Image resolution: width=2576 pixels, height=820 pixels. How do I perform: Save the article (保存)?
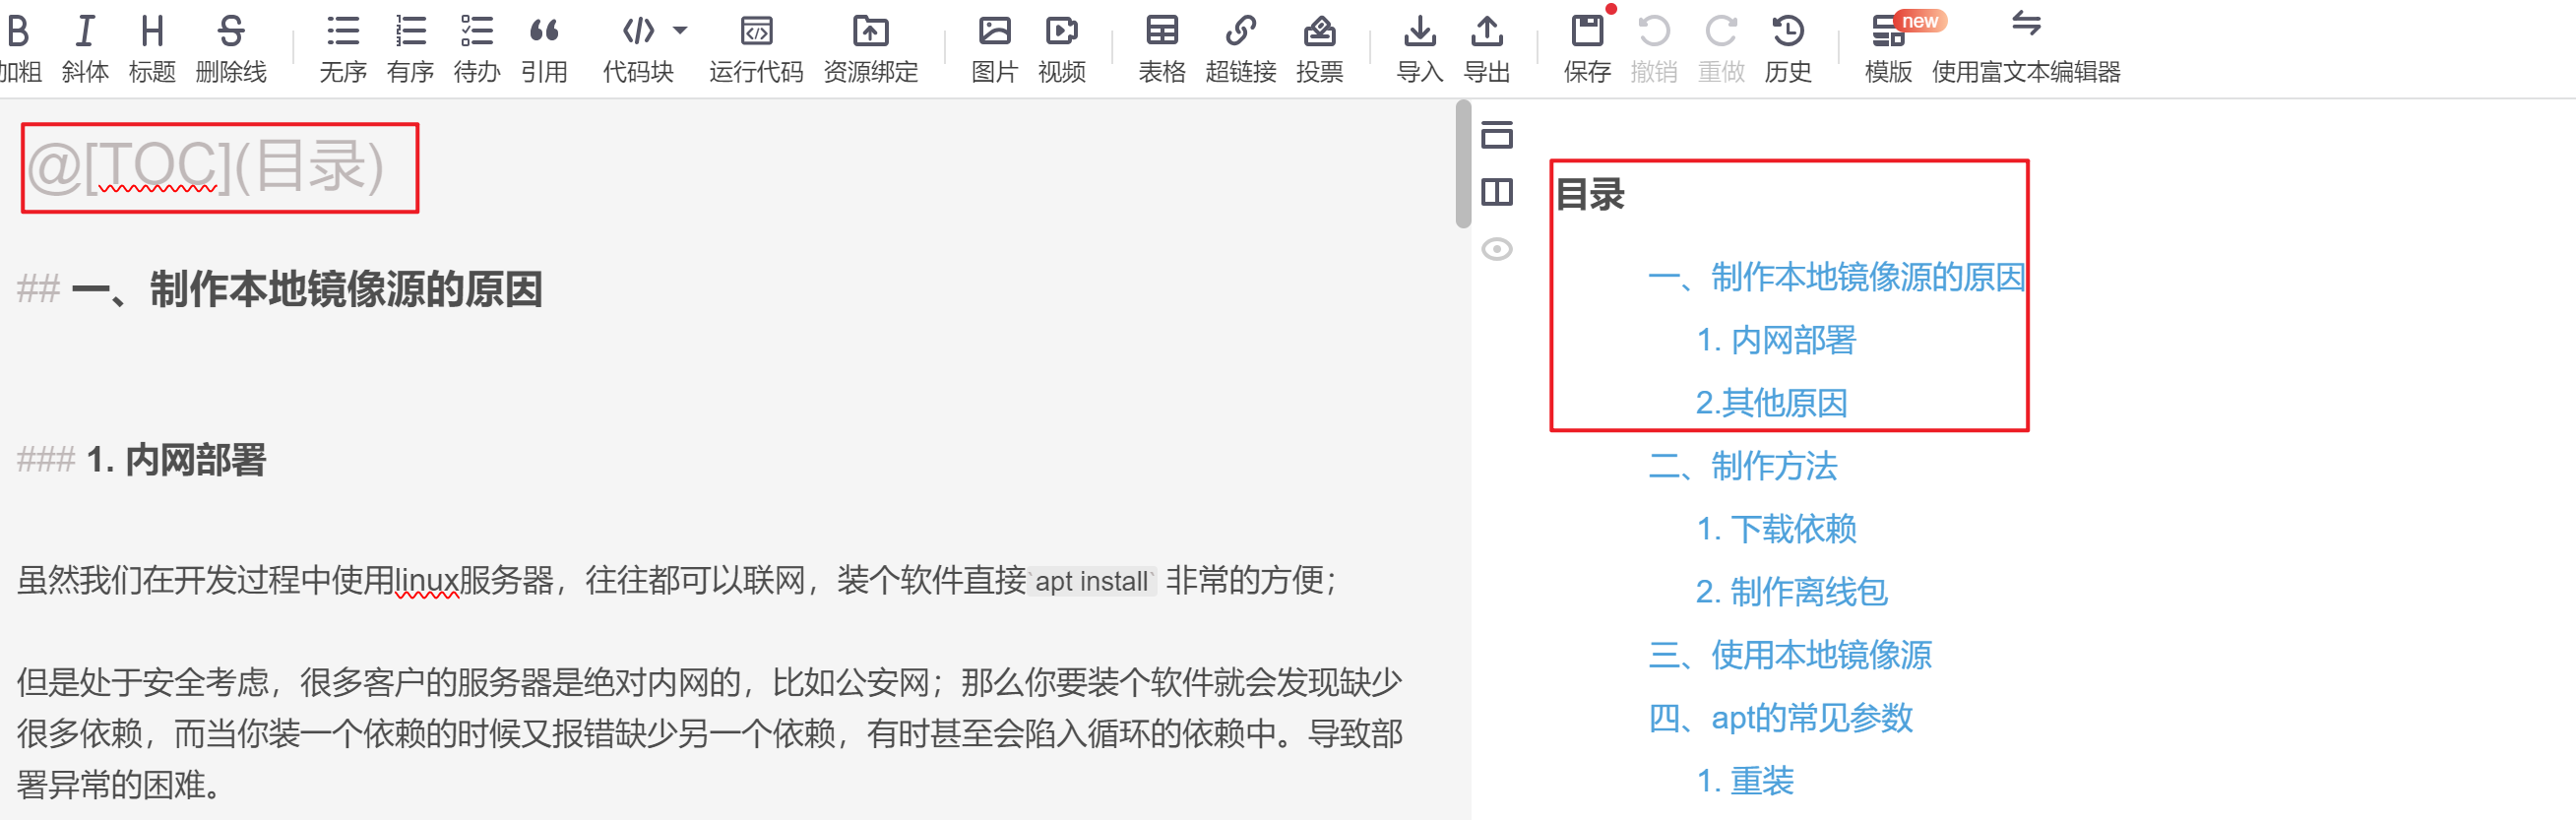1587,48
